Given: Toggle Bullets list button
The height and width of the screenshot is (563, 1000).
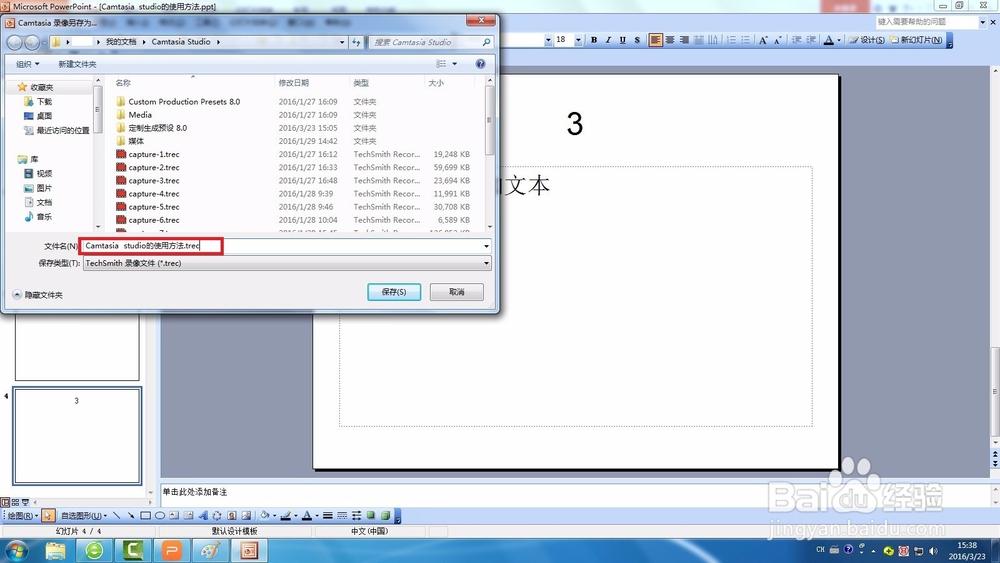Looking at the screenshot, I should tap(746, 40).
